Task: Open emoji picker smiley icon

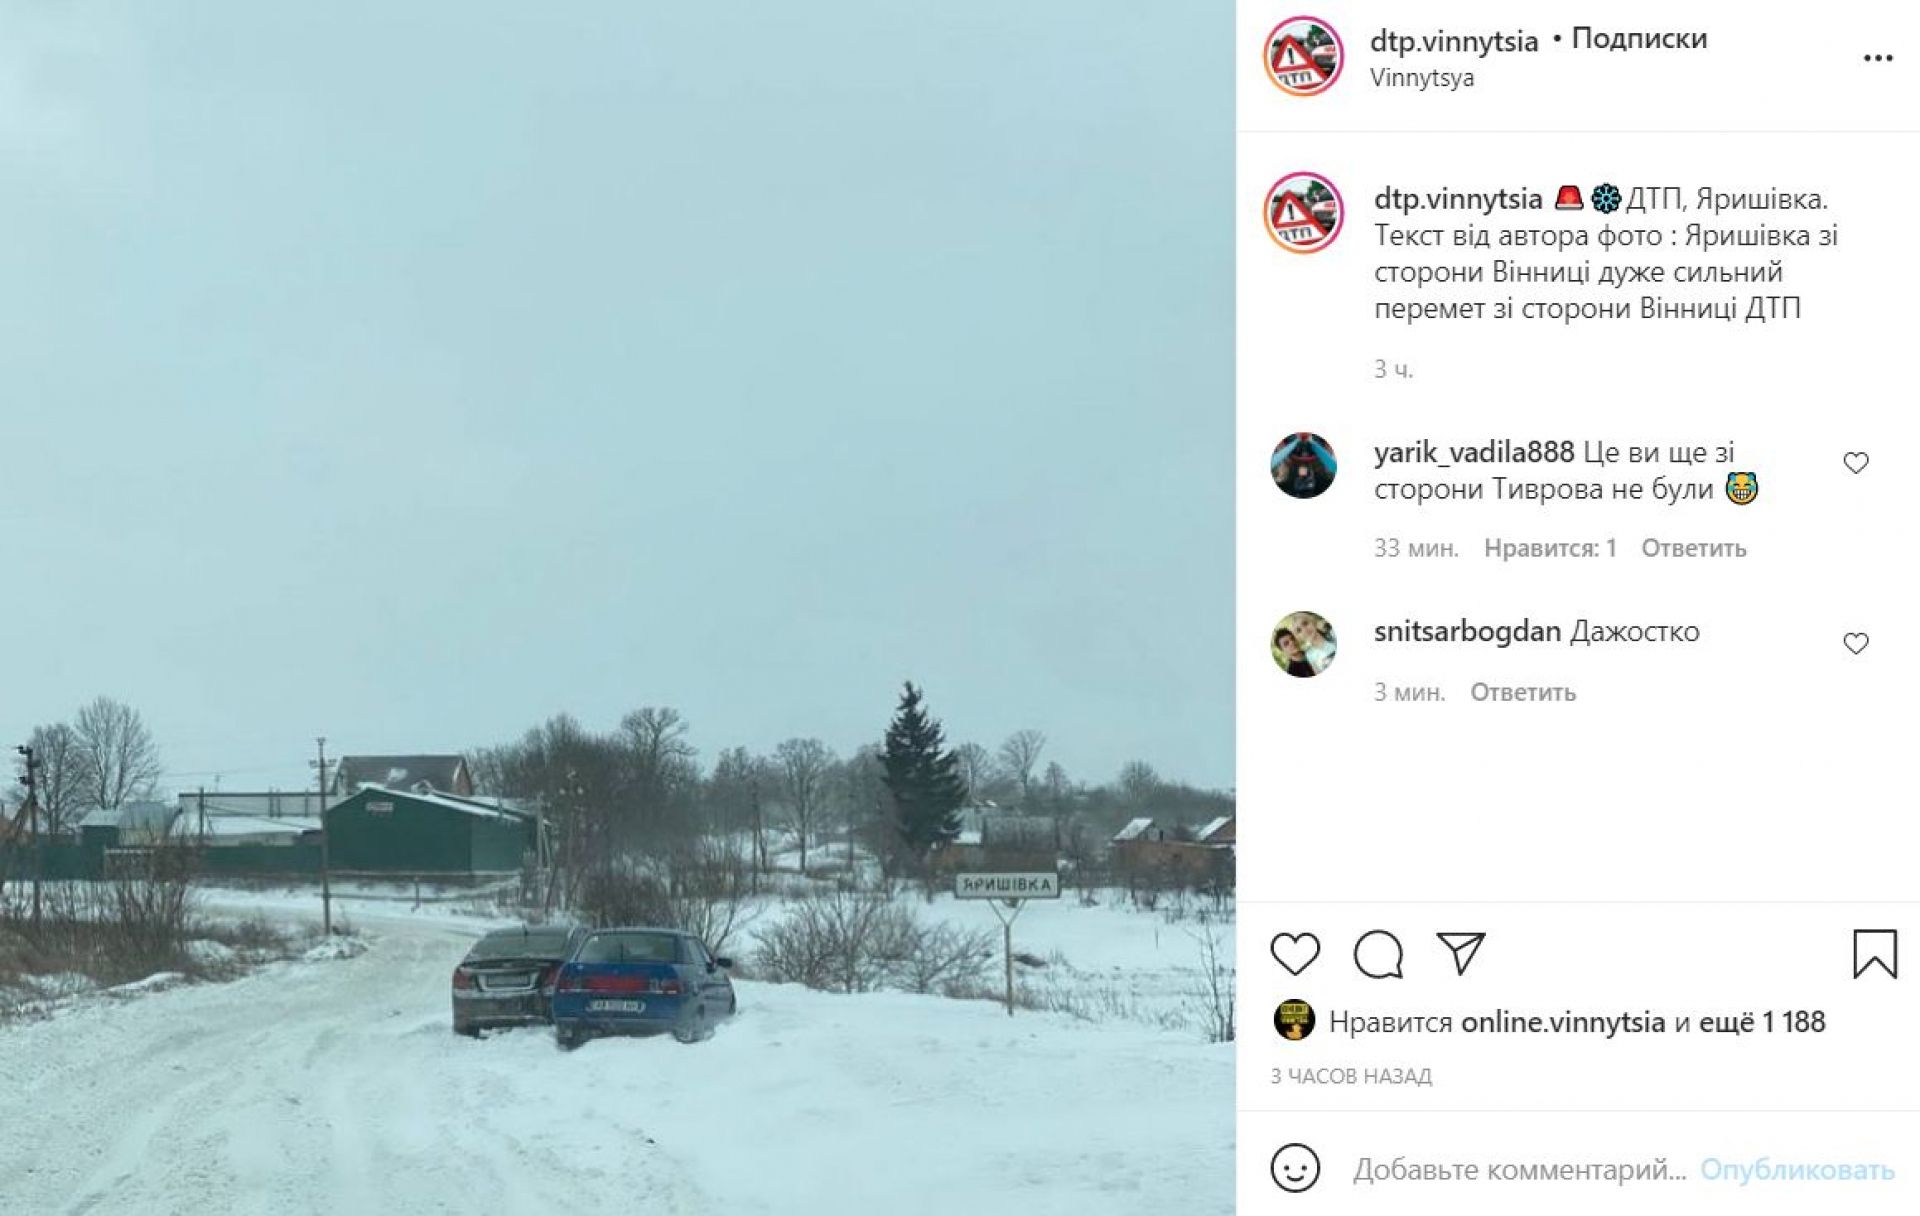Action: [1295, 1168]
